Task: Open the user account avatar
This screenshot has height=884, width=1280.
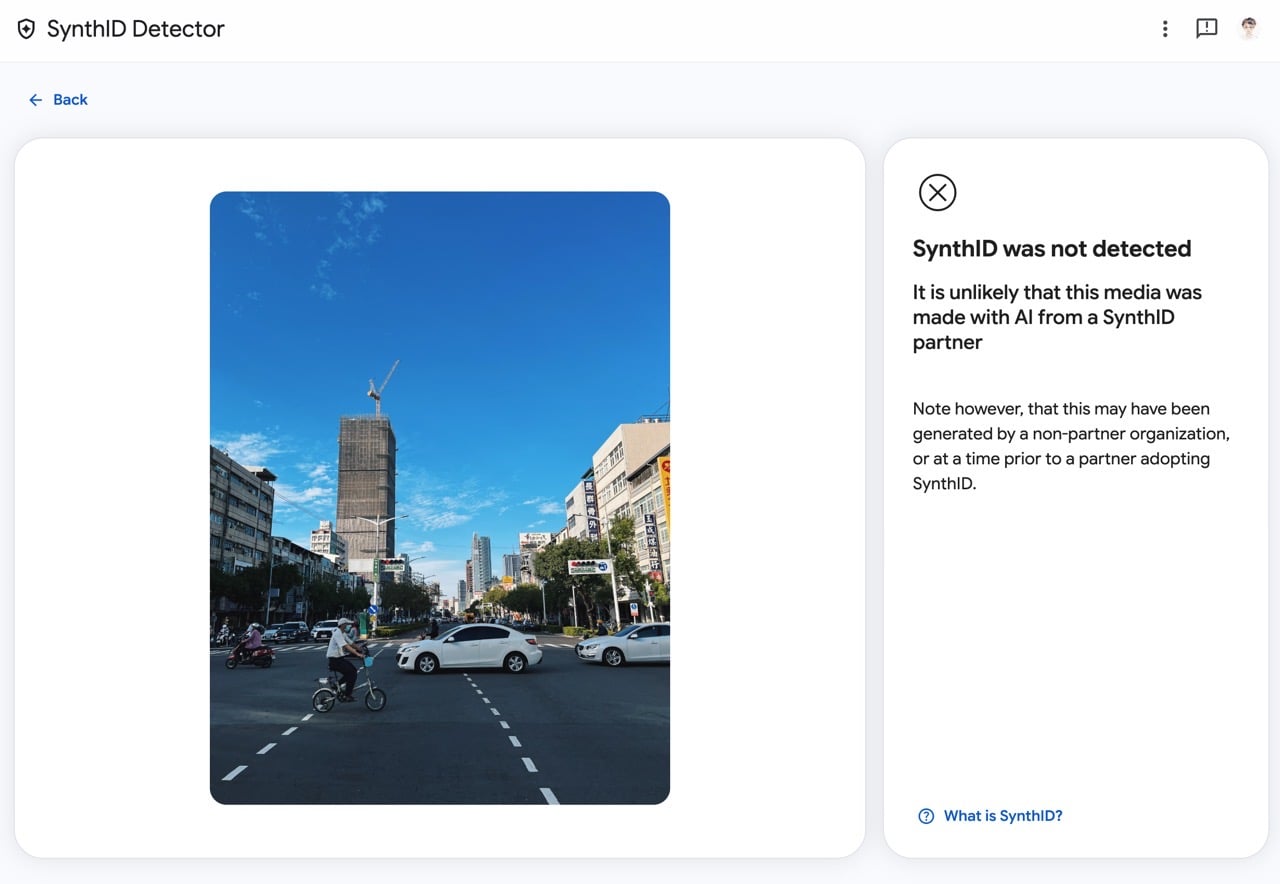Action: click(1248, 29)
